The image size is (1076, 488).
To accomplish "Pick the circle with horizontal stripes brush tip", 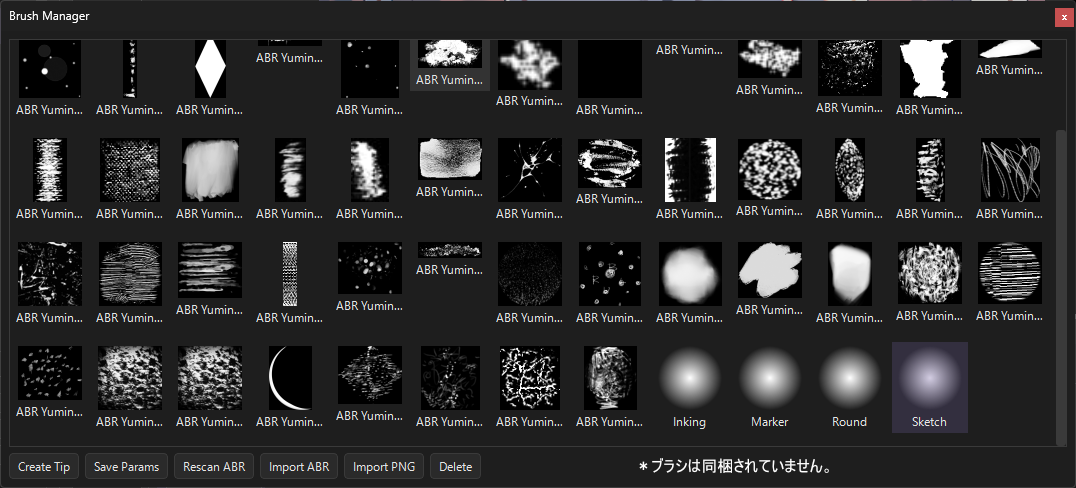I will pyautogui.click(x=1009, y=273).
